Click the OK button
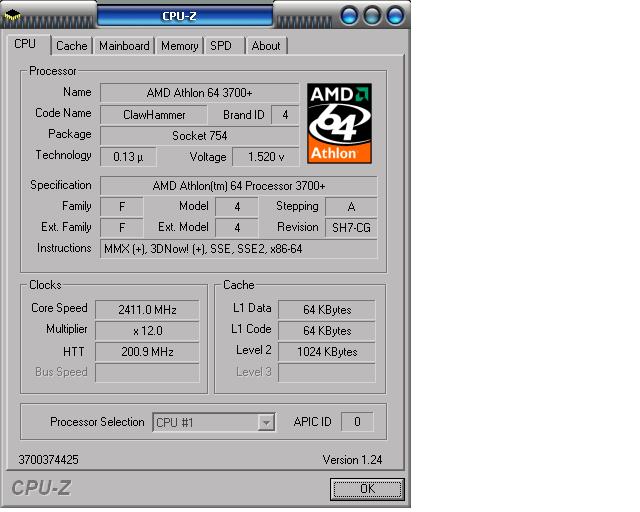640x512 pixels. coord(367,489)
